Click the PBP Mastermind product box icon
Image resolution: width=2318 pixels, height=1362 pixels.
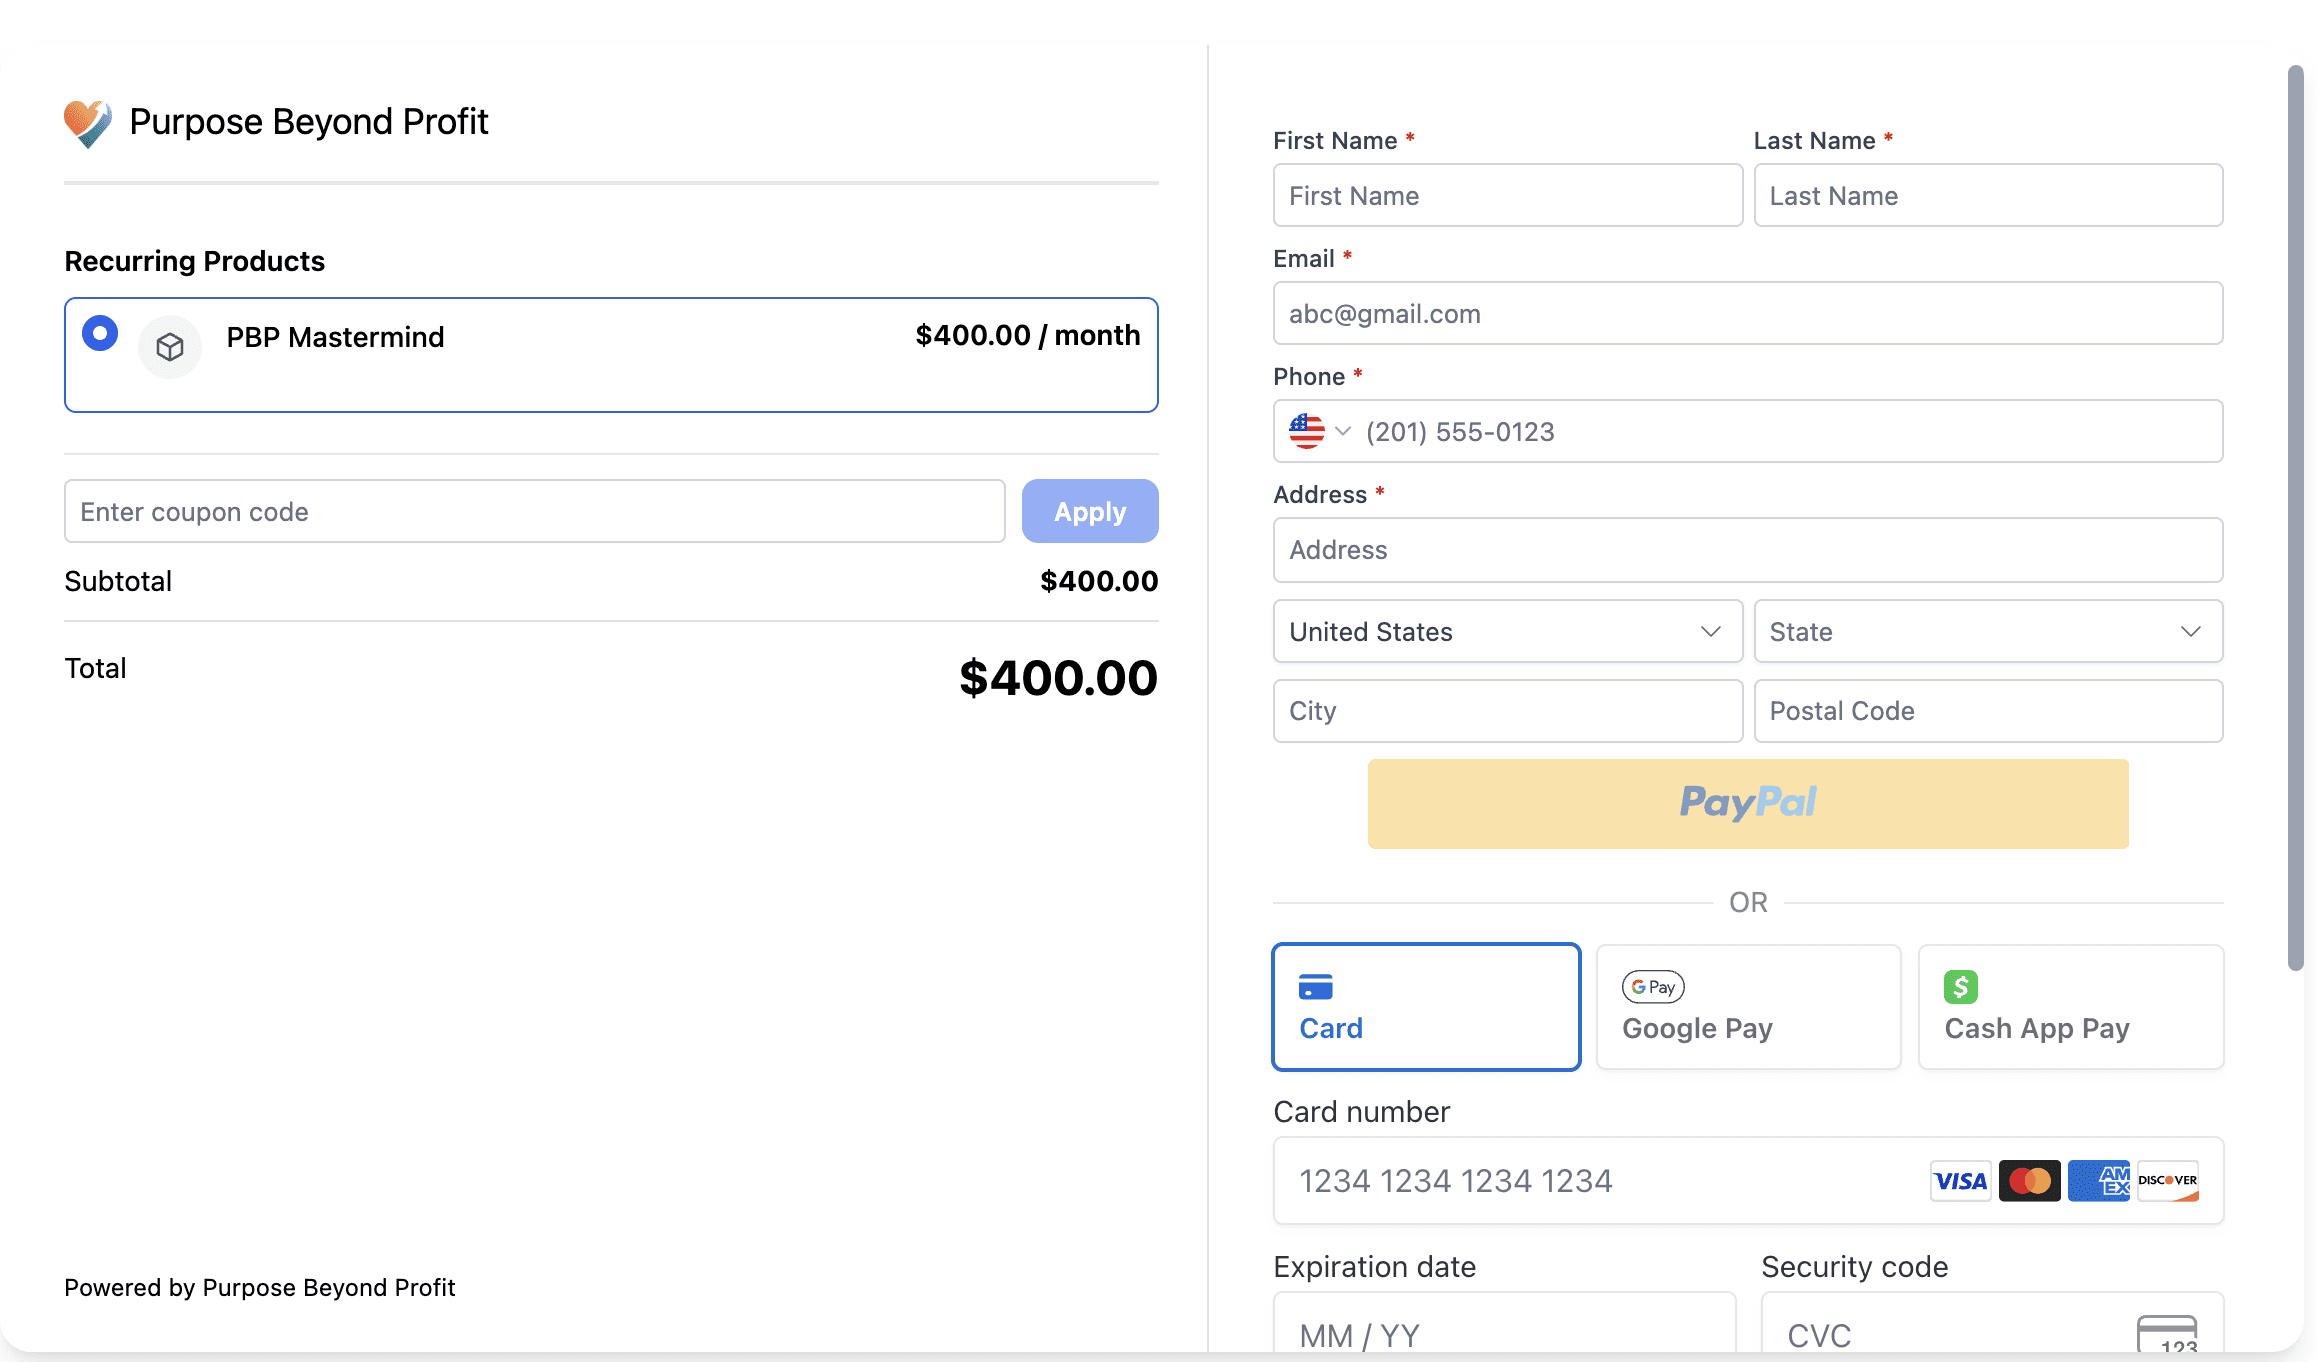170,347
